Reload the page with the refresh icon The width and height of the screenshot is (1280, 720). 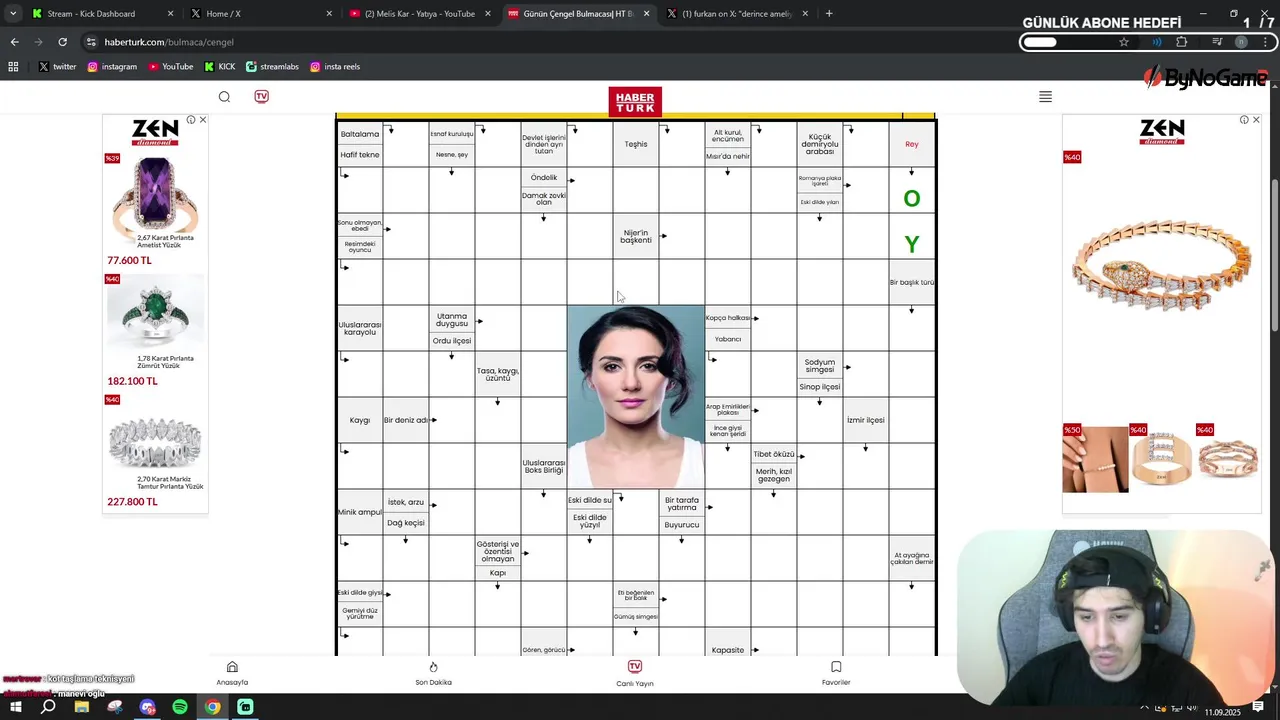[x=62, y=42]
